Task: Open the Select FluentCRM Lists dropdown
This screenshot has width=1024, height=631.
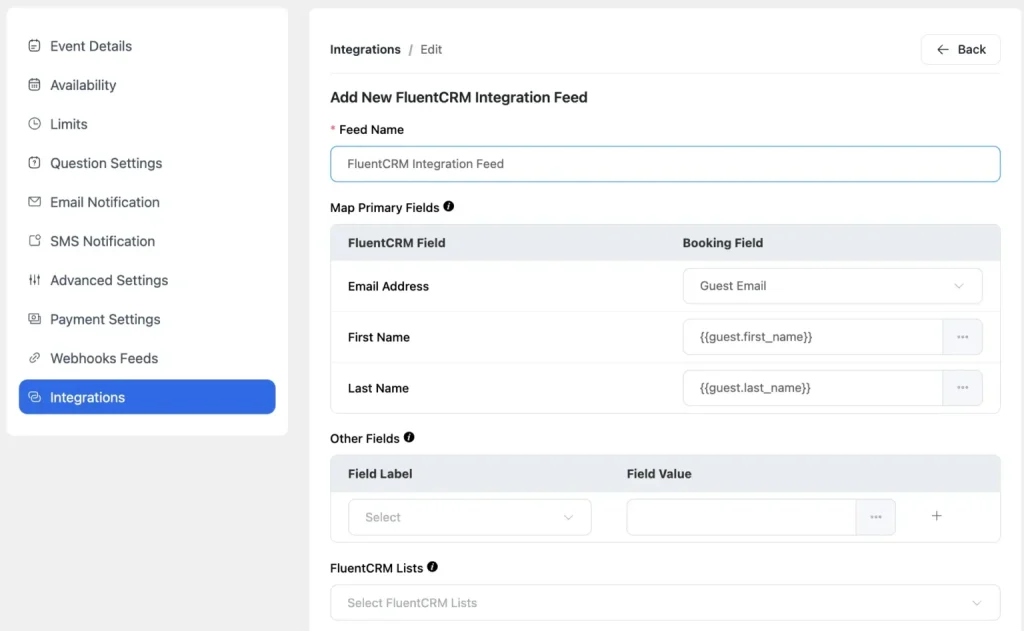Action: (664, 603)
